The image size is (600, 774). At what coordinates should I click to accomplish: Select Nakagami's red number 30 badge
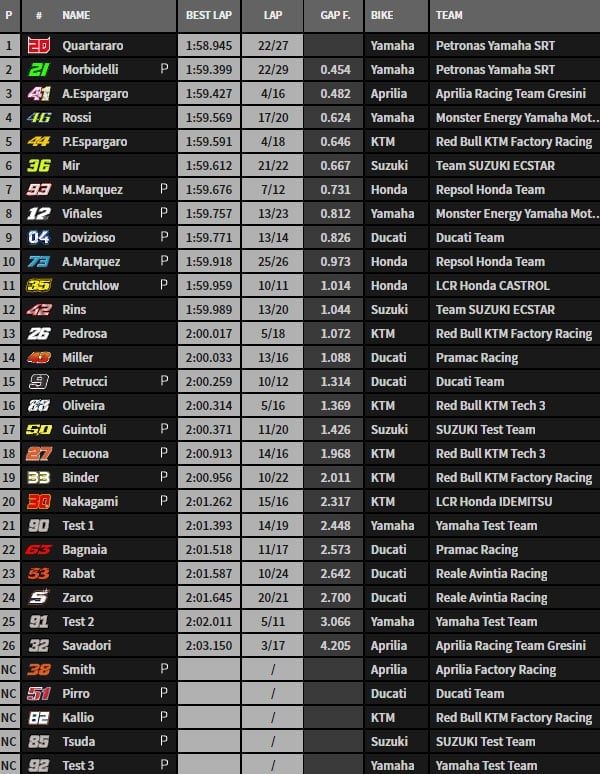pyautogui.click(x=38, y=502)
